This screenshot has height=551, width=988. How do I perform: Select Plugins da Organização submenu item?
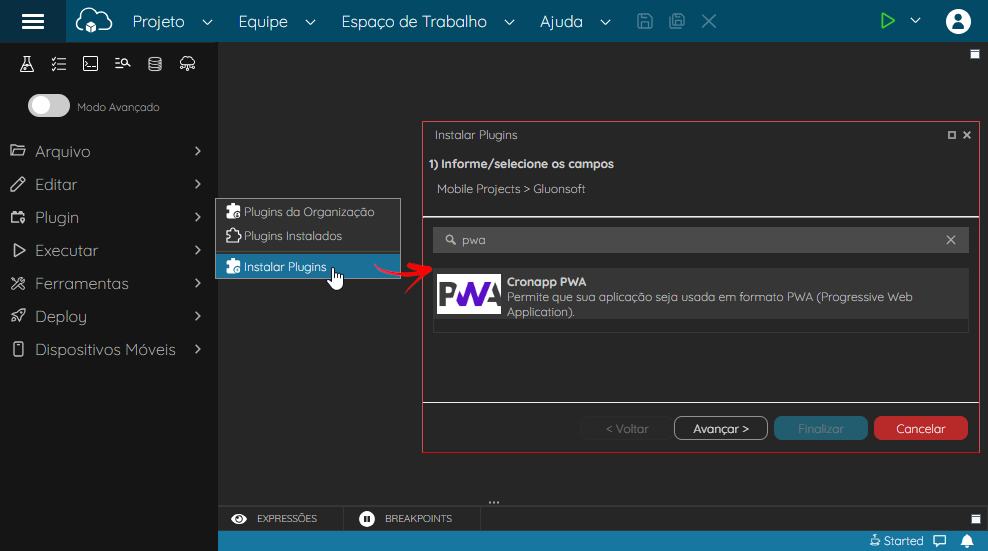pyautogui.click(x=308, y=212)
